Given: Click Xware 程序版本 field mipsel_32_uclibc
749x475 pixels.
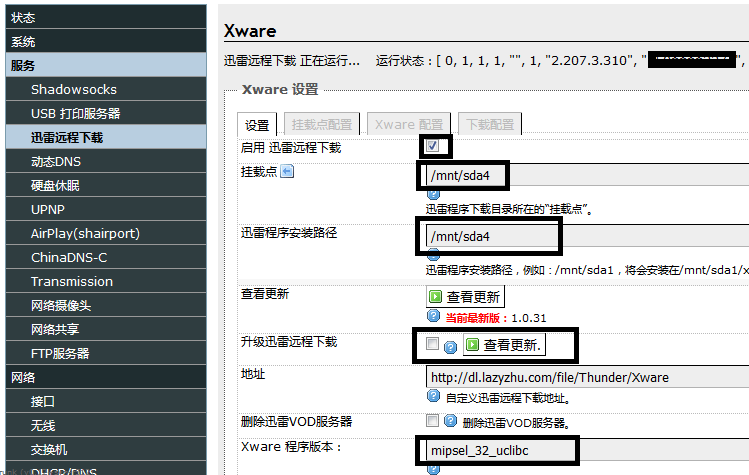Looking at the screenshot, I should pos(587,450).
